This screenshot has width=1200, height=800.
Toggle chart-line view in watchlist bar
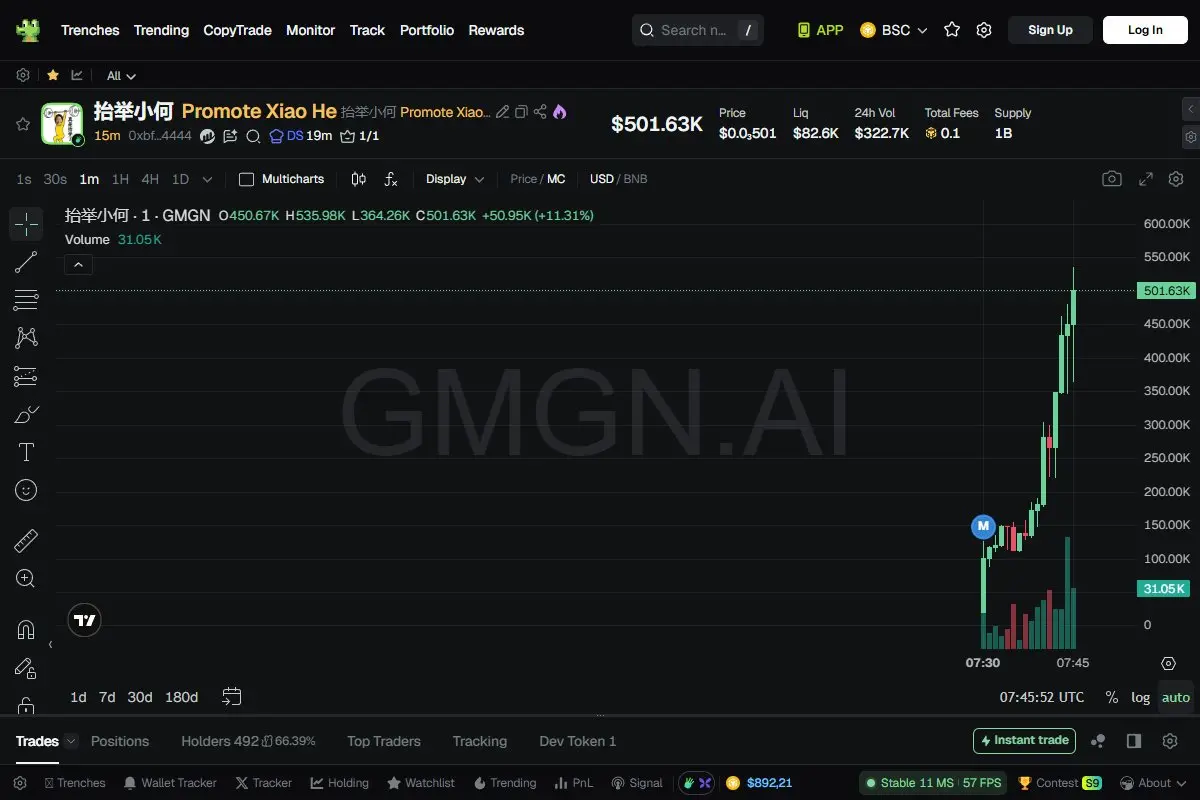(x=77, y=75)
